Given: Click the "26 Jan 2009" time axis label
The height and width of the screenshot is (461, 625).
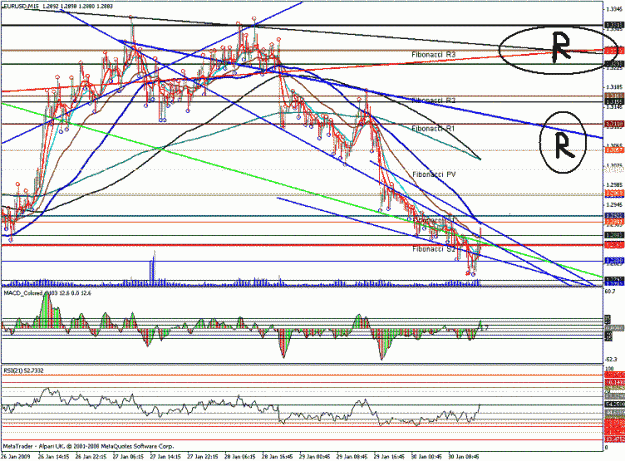Looking at the screenshot, I should pos(16,457).
